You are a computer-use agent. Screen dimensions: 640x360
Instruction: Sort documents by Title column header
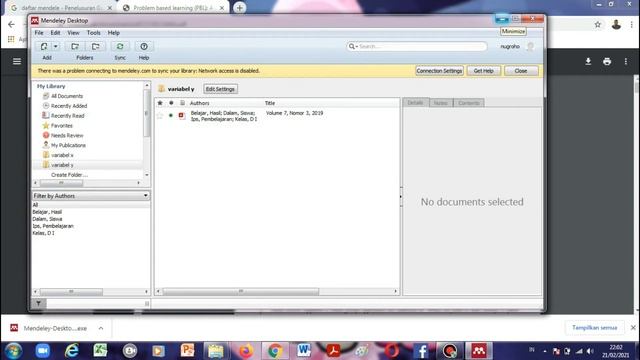tap(270, 103)
